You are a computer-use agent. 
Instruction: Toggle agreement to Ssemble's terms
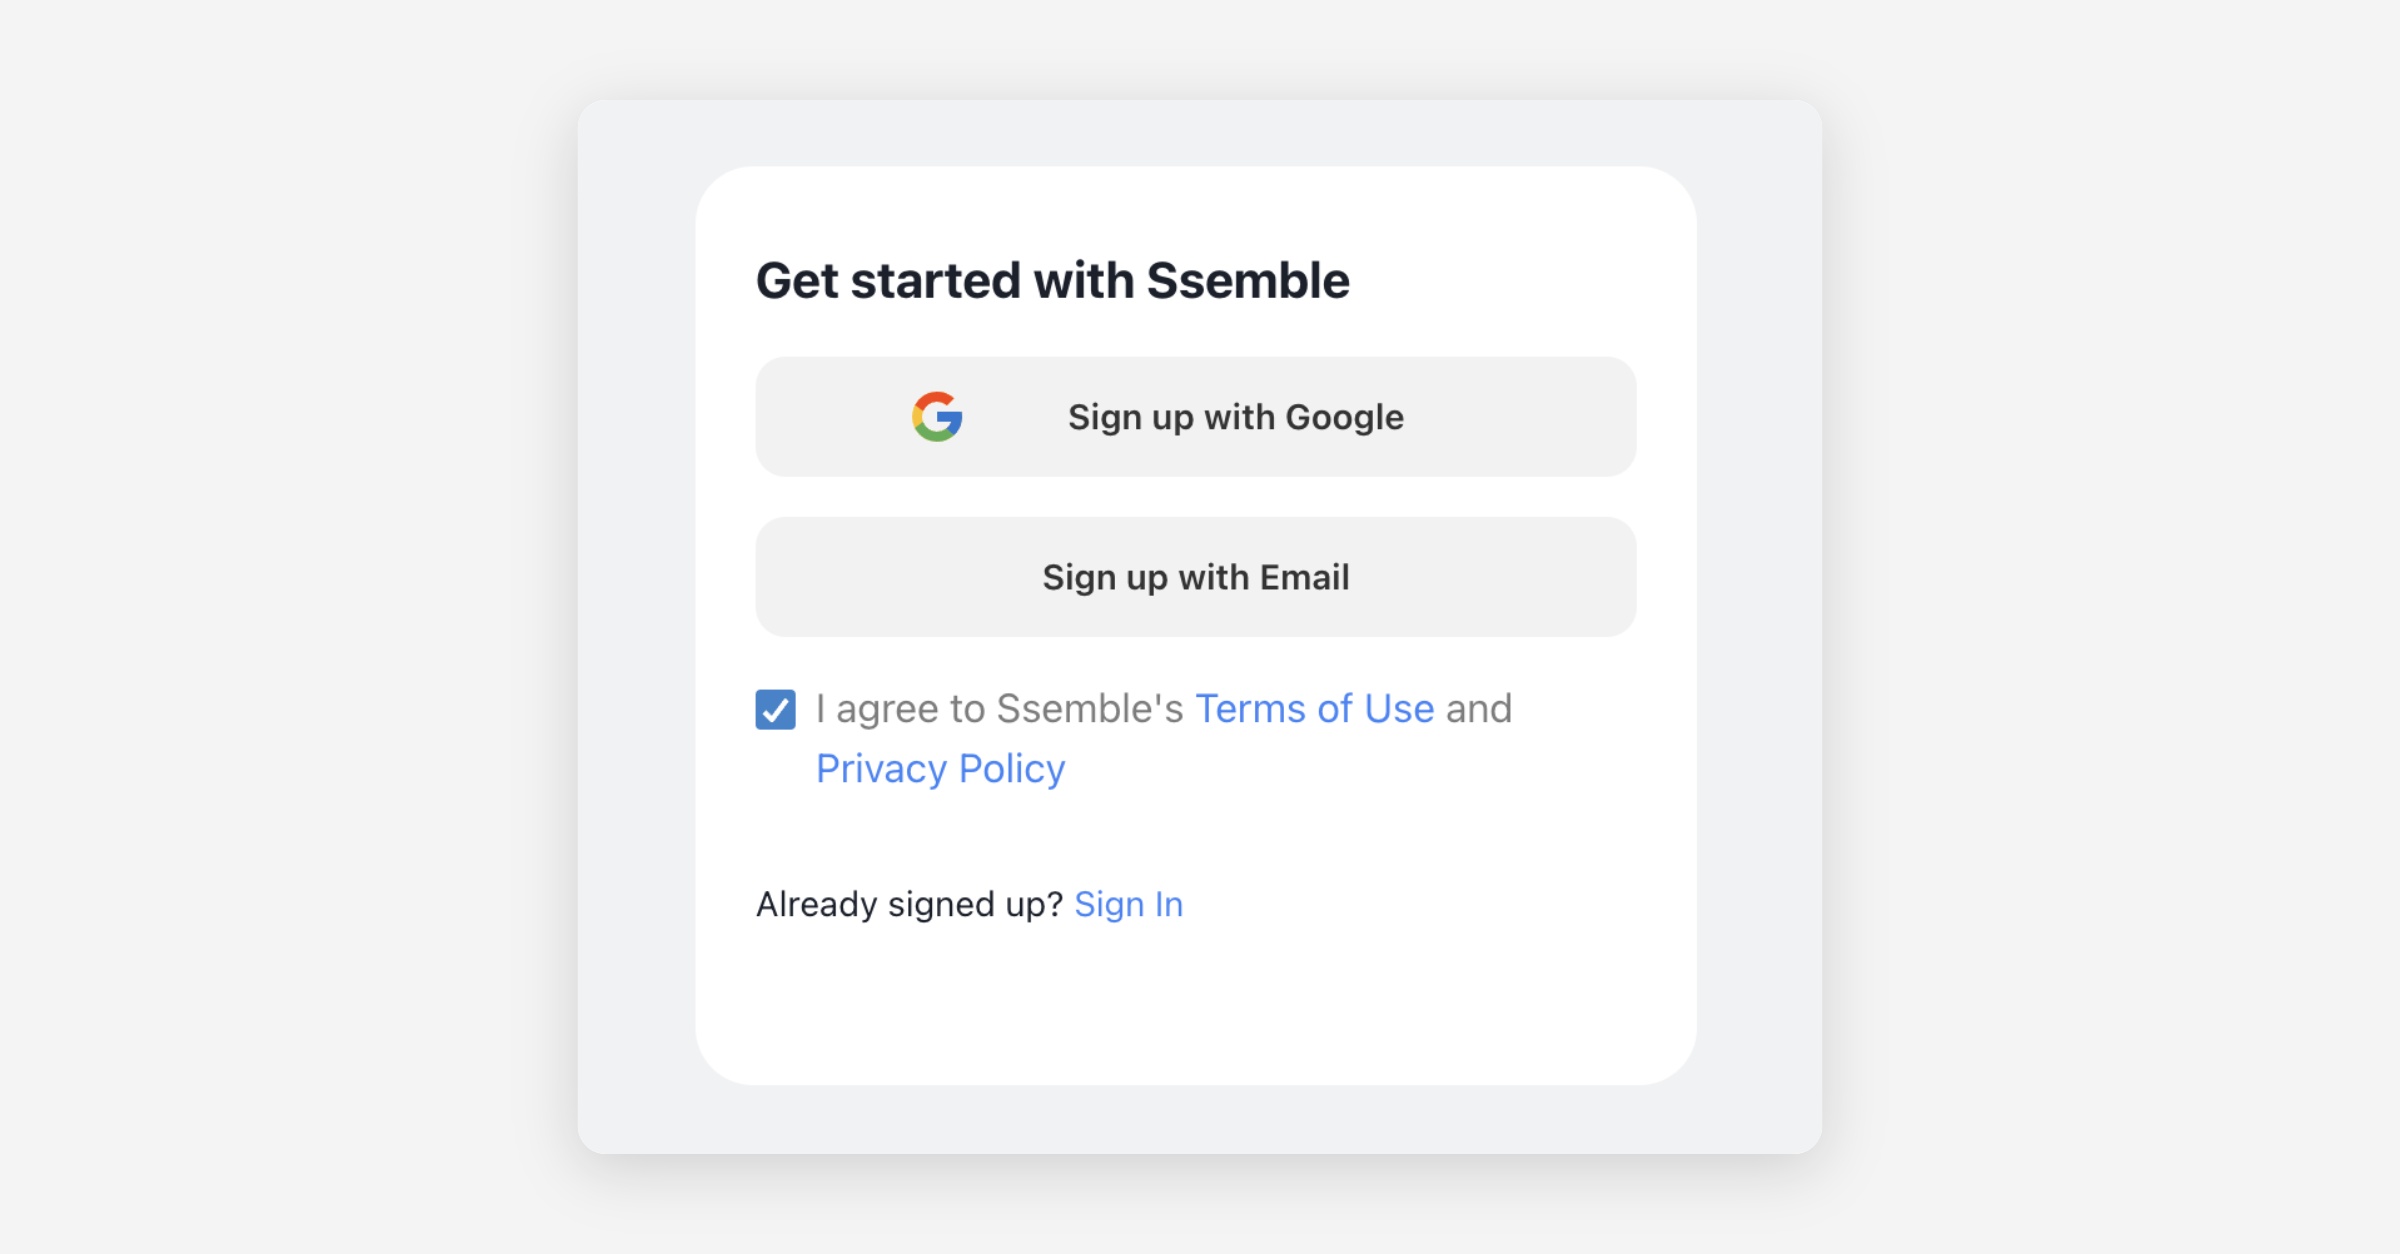click(x=775, y=709)
